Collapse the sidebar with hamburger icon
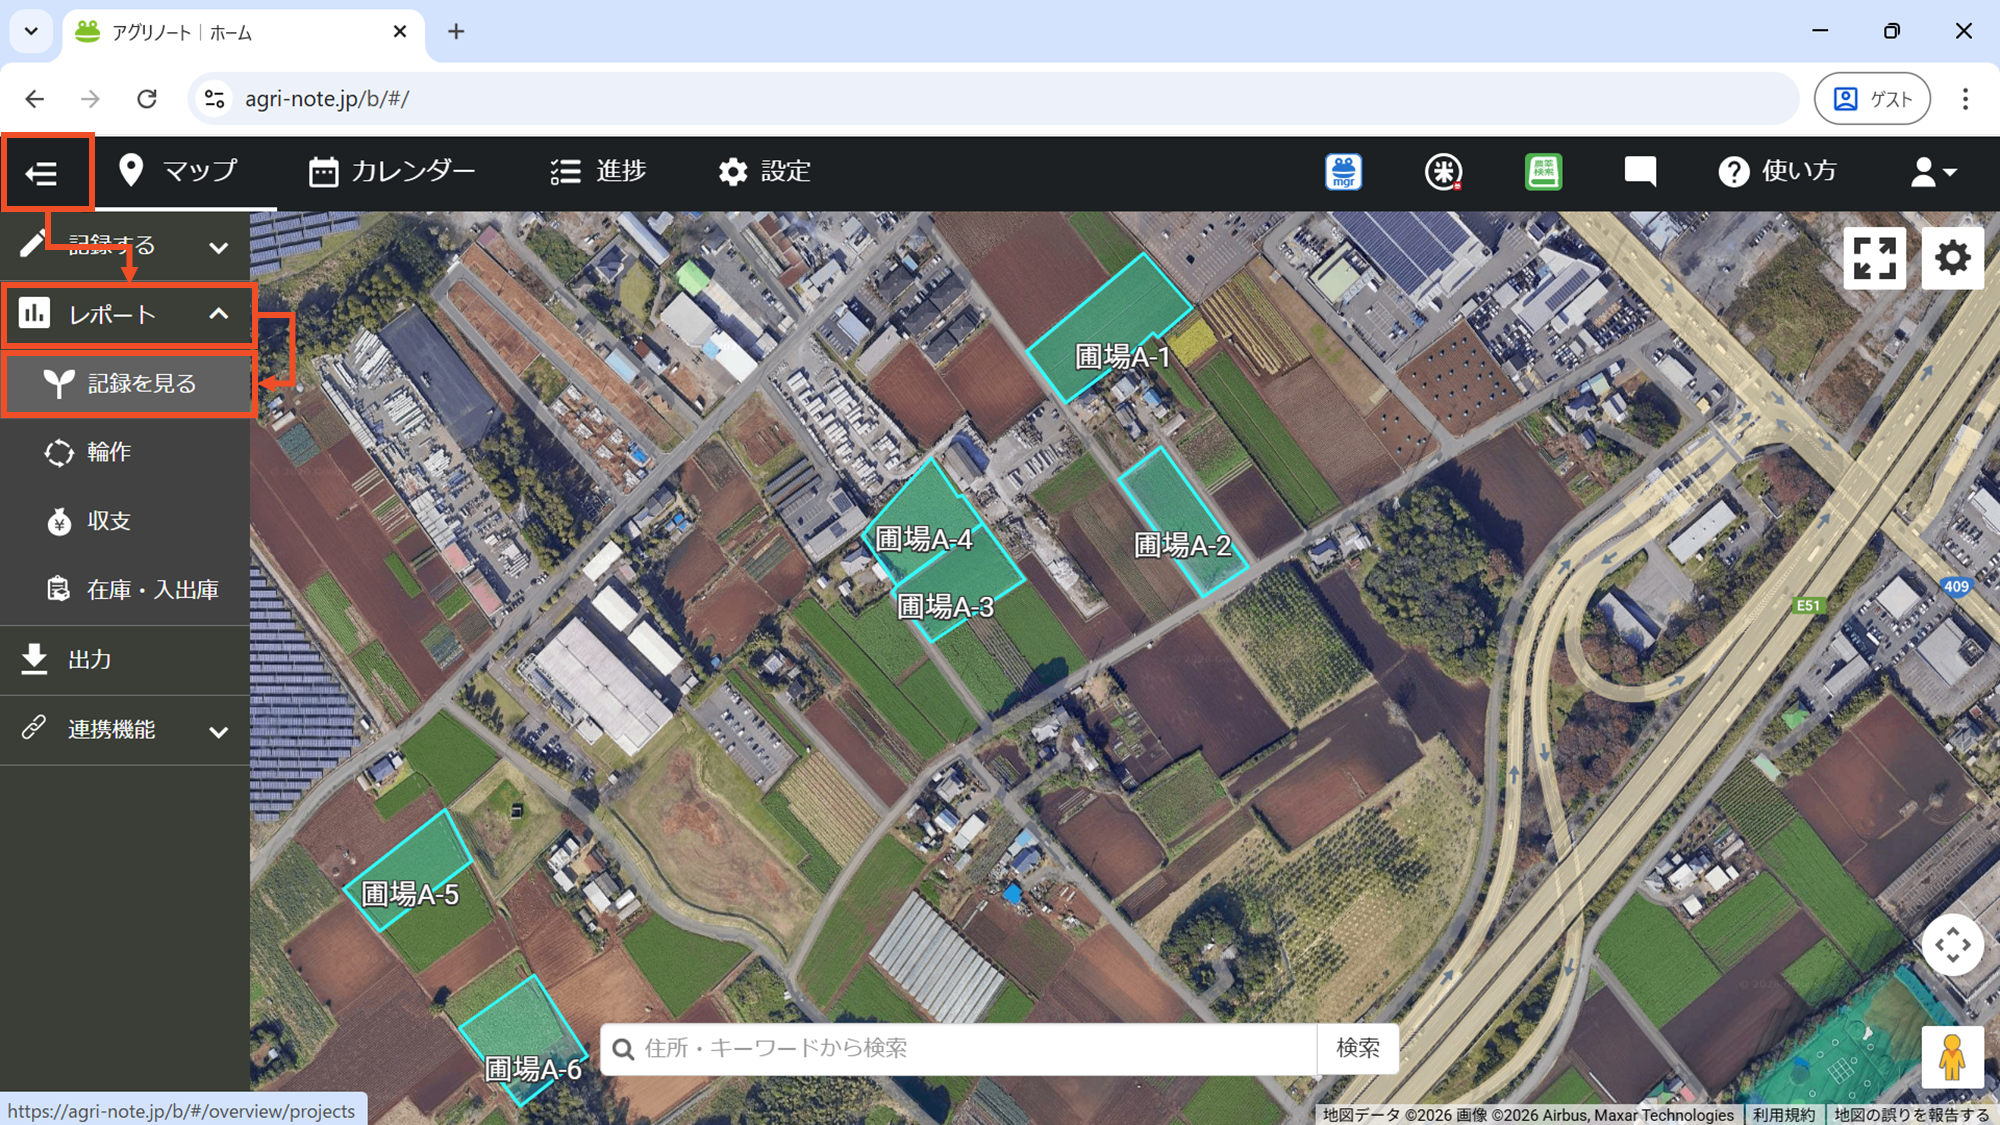Viewport: 2000px width, 1125px height. [42, 173]
